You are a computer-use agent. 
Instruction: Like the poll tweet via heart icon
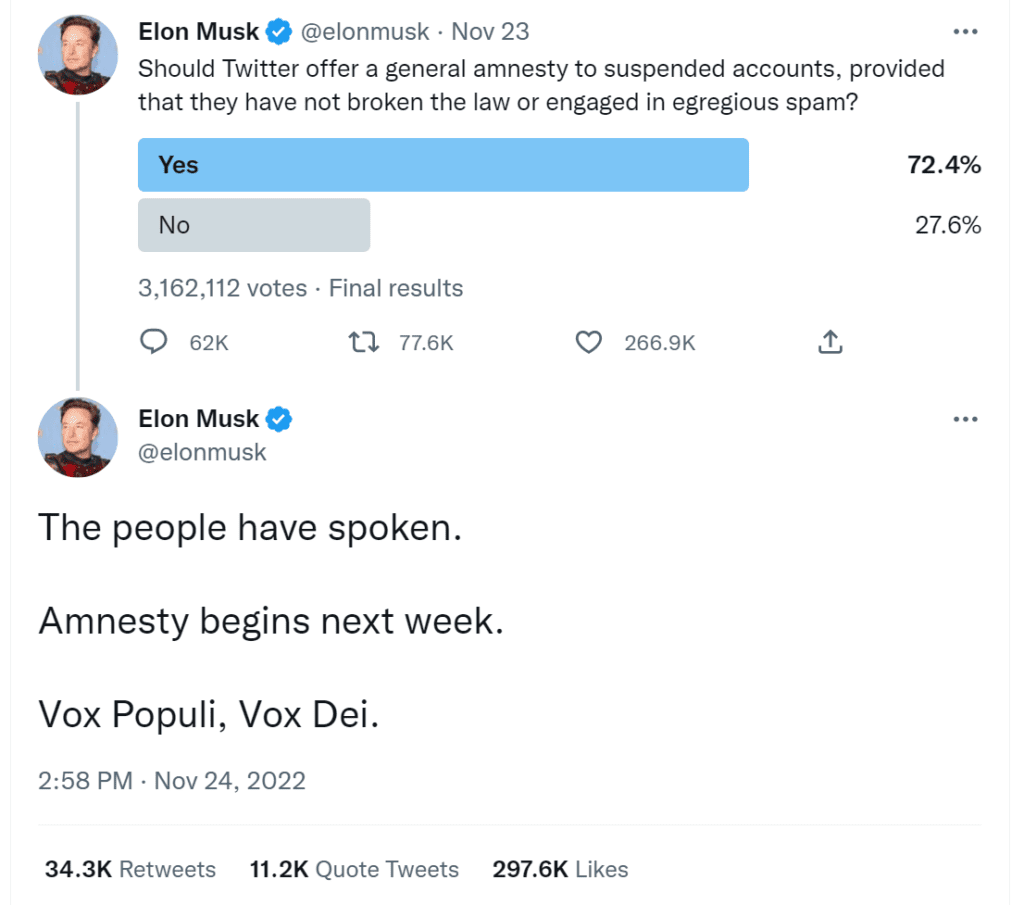(x=588, y=342)
